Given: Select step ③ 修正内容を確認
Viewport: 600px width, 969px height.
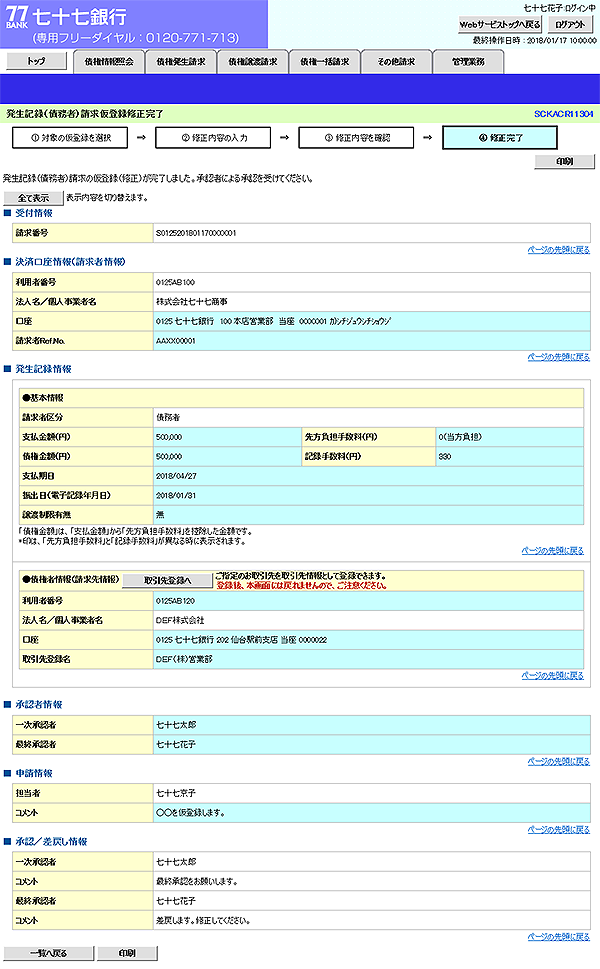Looking at the screenshot, I should pyautogui.click(x=357, y=138).
